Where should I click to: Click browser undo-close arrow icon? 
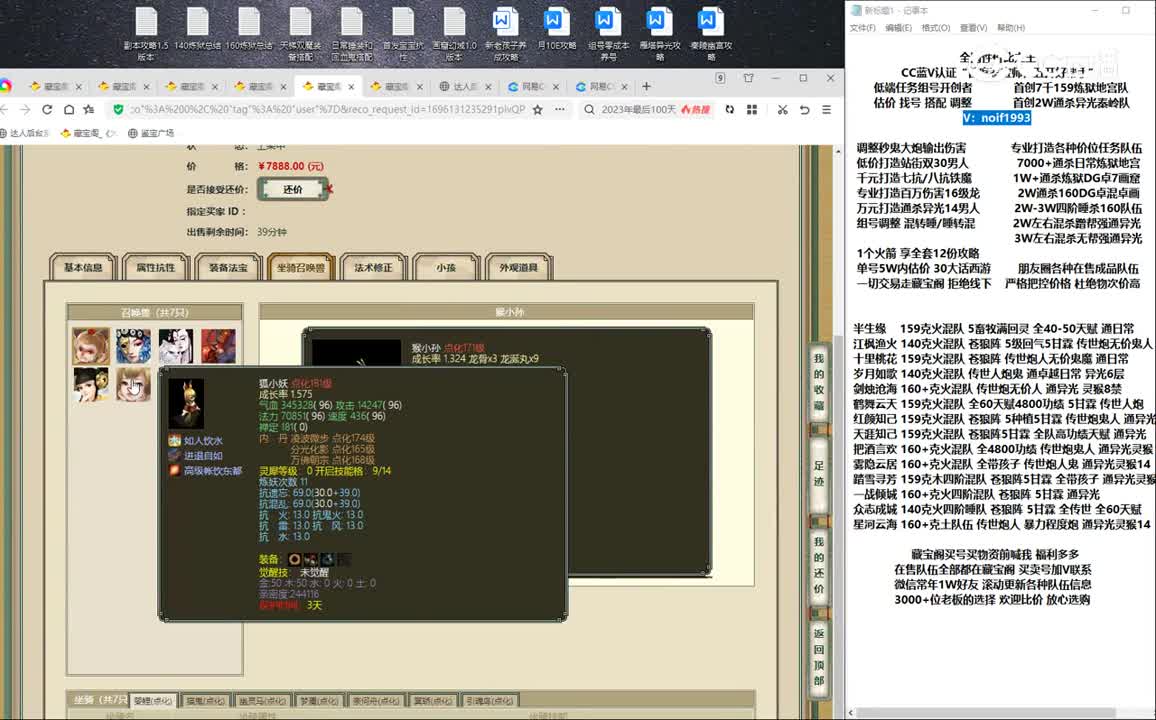pos(804,109)
